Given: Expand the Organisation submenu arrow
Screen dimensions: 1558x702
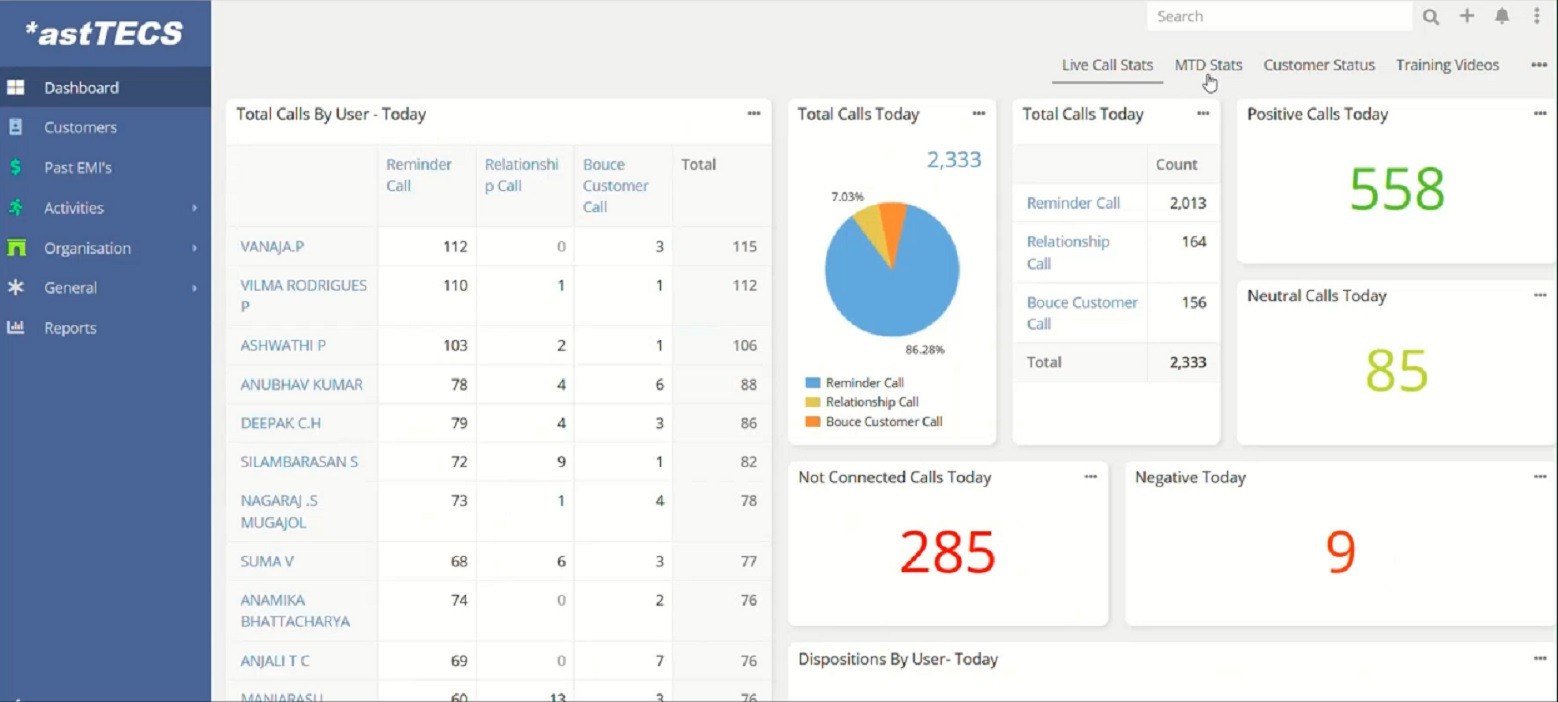Looking at the screenshot, I should point(195,248).
